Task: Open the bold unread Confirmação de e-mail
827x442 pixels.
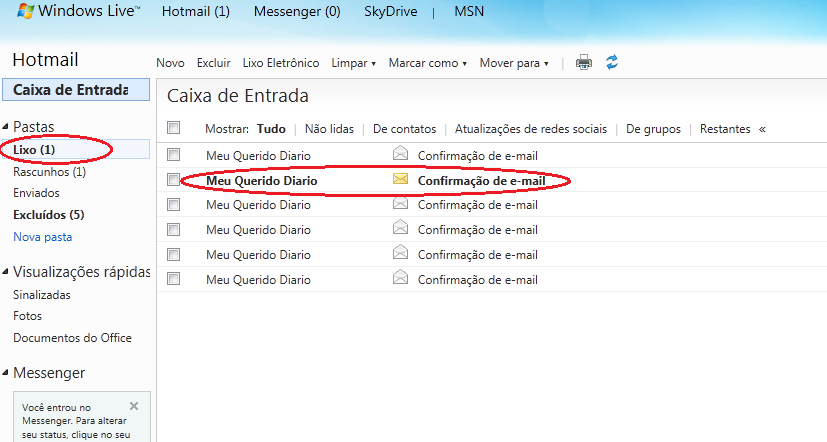Action: [482, 181]
